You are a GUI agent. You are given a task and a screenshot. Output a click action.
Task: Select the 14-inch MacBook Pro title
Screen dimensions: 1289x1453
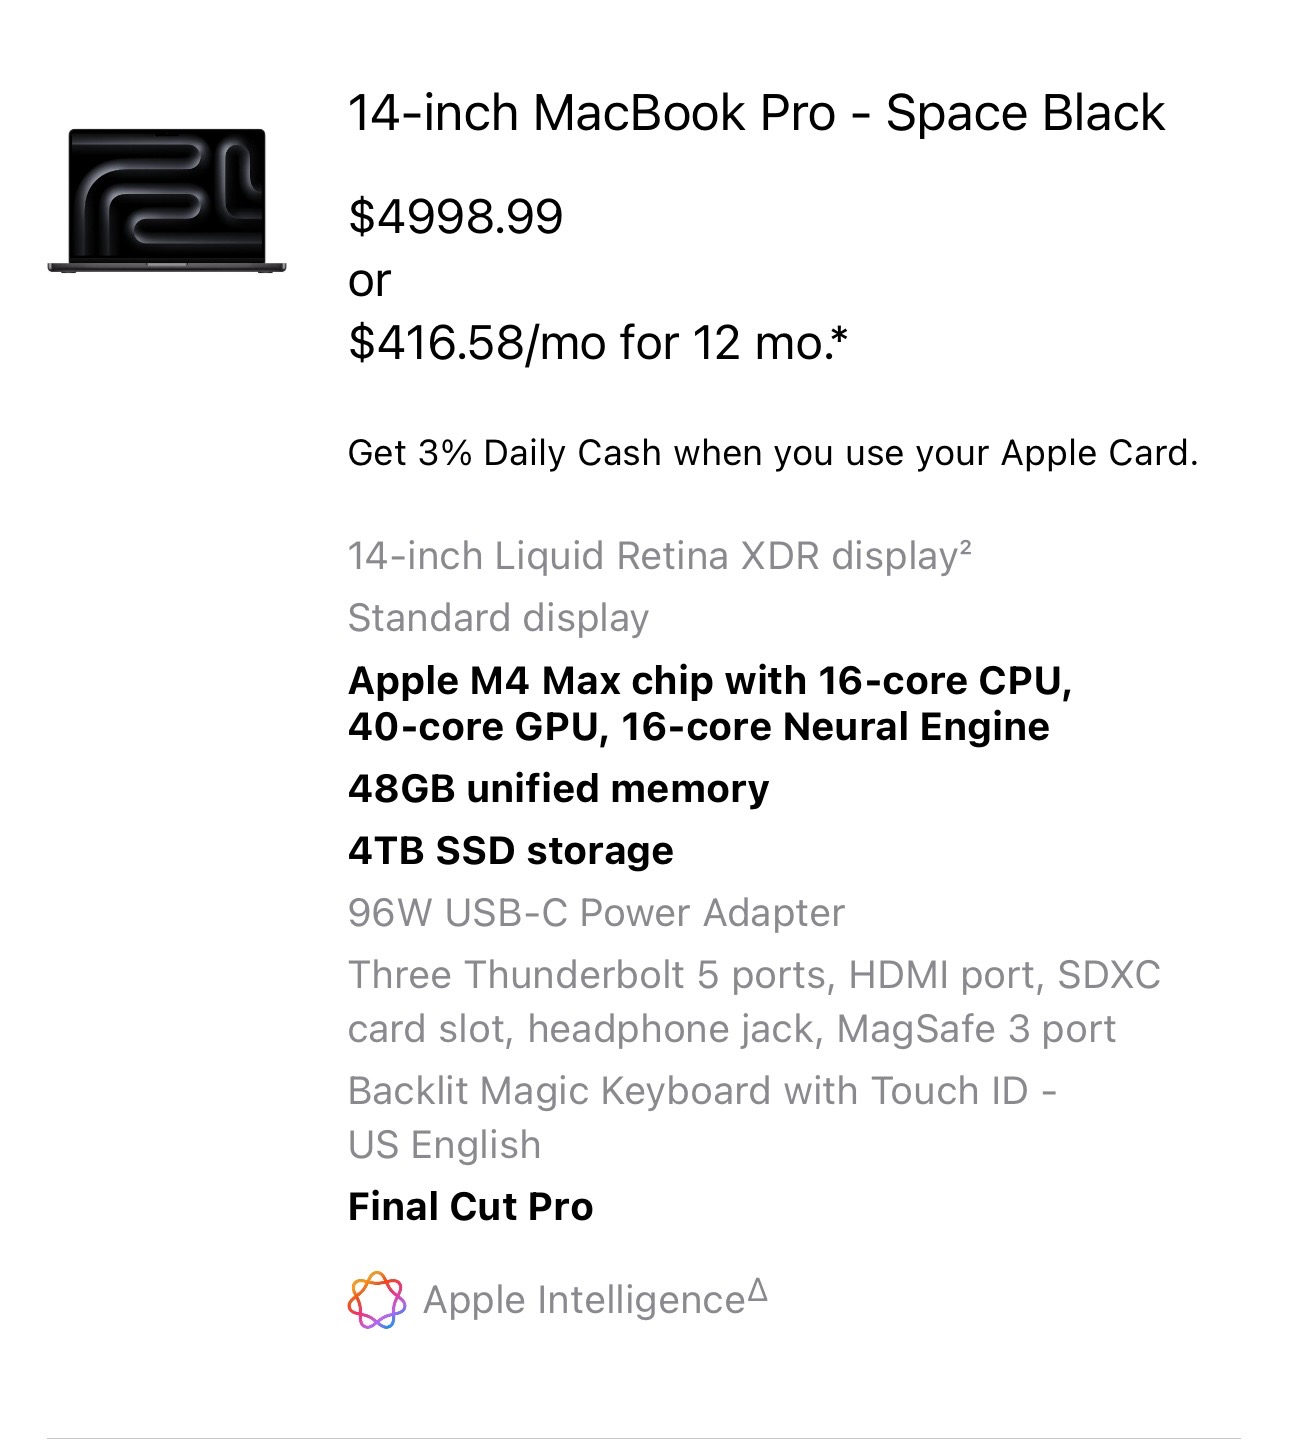point(755,113)
